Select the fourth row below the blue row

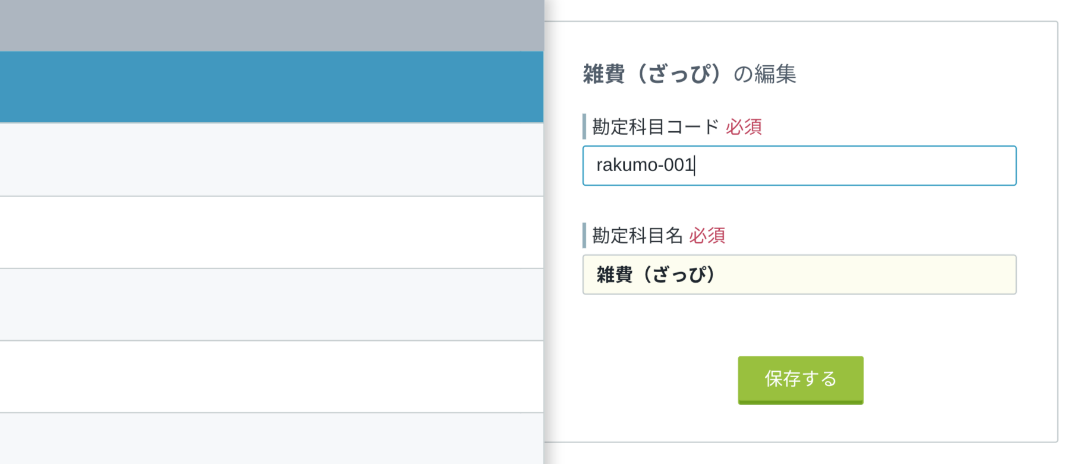272,376
